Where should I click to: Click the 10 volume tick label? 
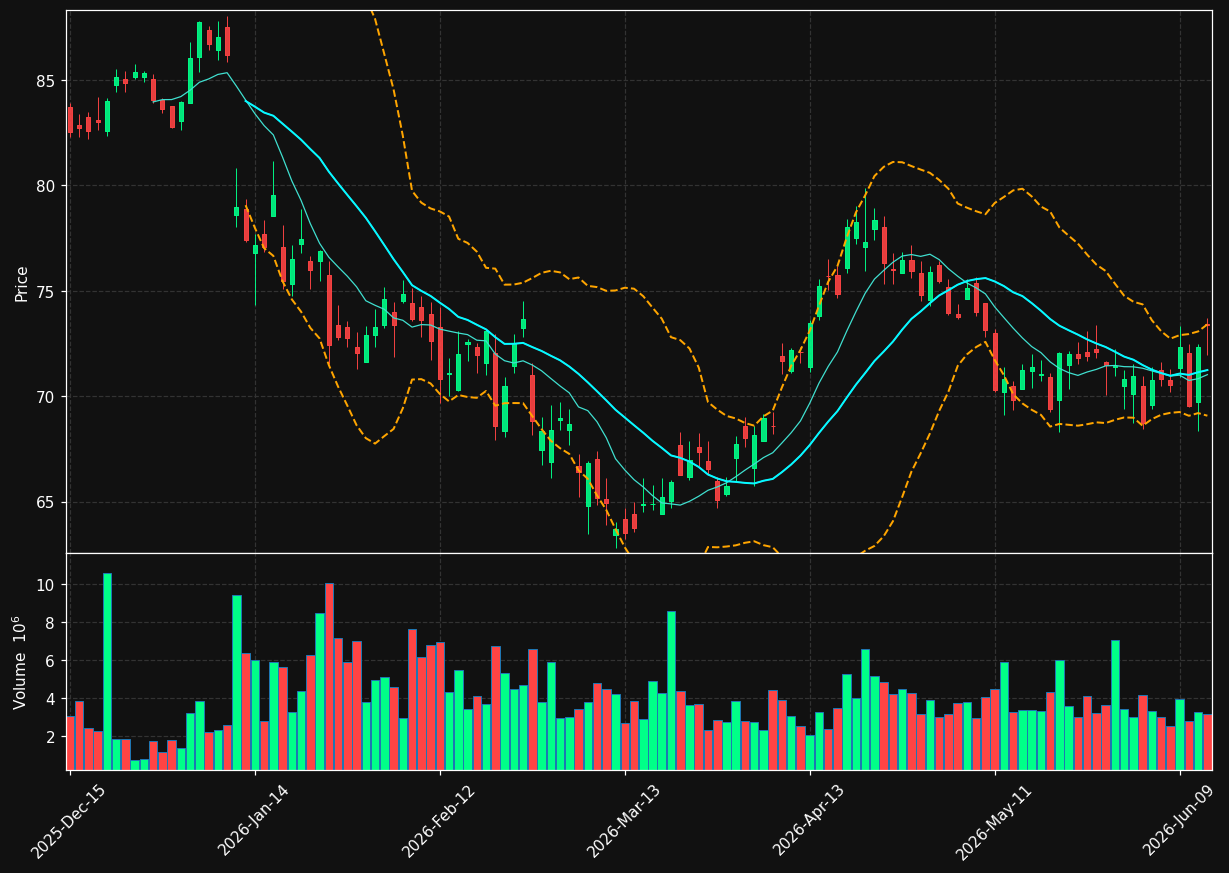pos(48,585)
